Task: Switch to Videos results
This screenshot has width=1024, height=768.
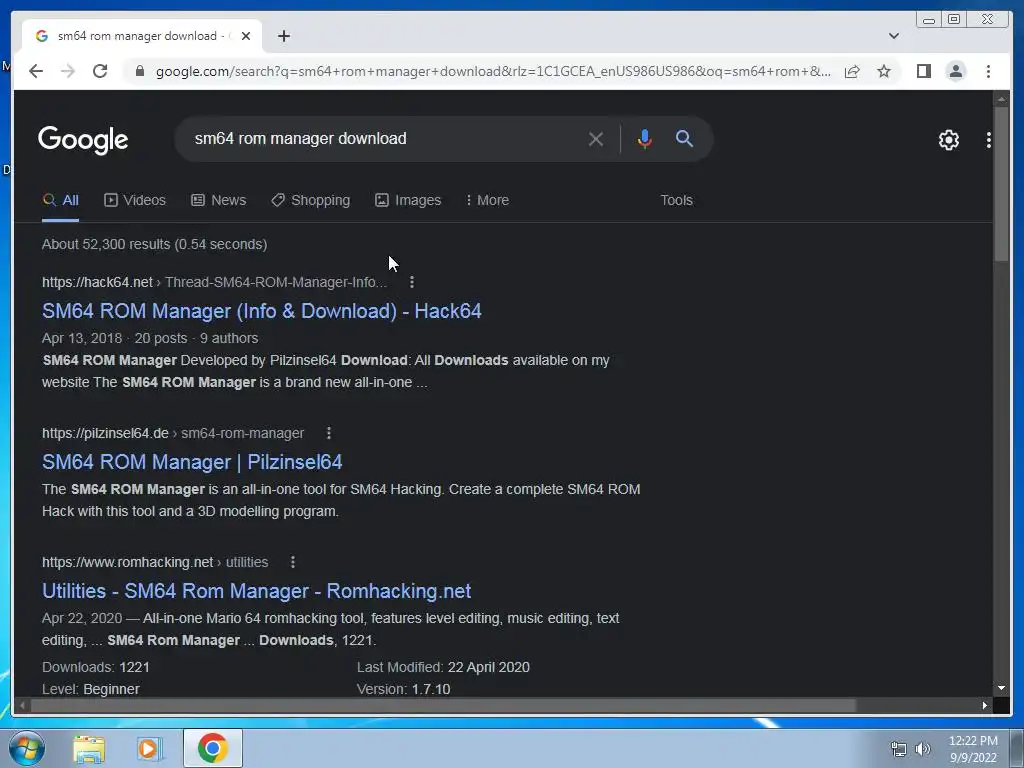Action: (x=135, y=200)
